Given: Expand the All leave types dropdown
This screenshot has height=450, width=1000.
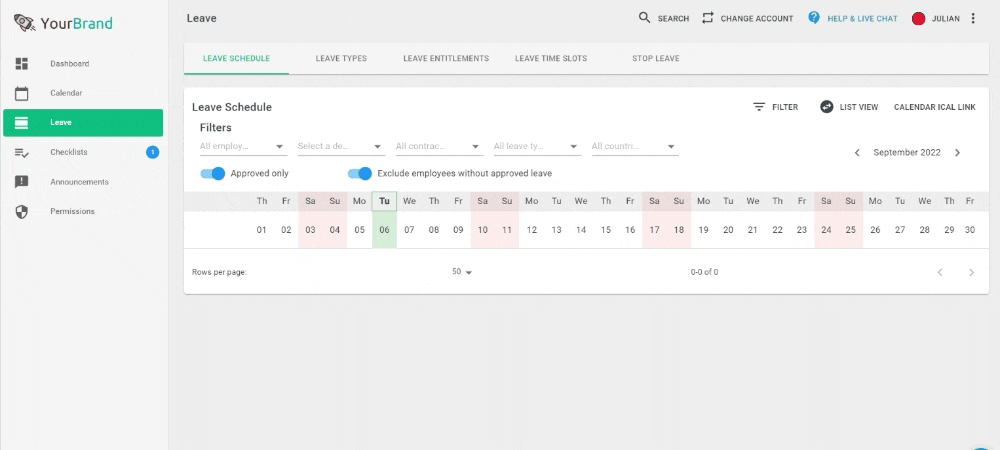Looking at the screenshot, I should click(538, 147).
